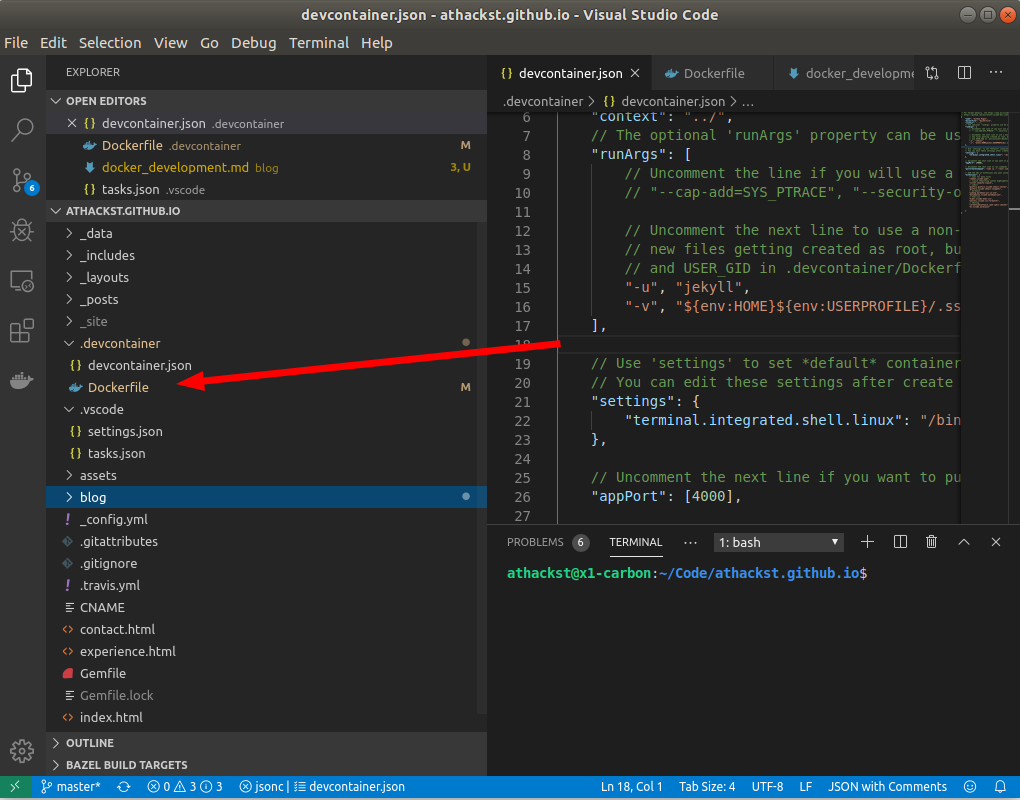This screenshot has height=800, width=1020.
Task: Open the notifications bell icon
Action: (x=1000, y=787)
